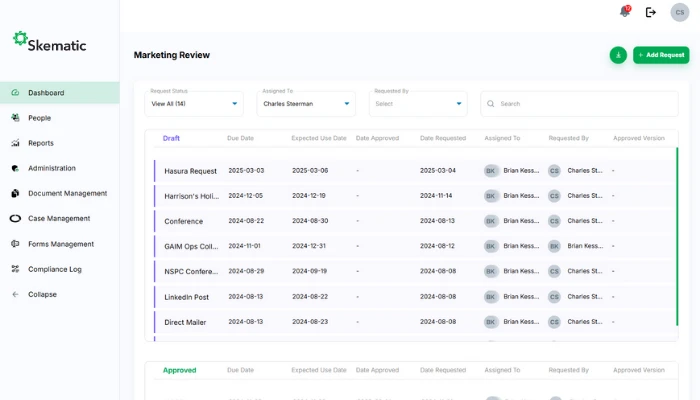Collapse the sidebar navigation

42,294
